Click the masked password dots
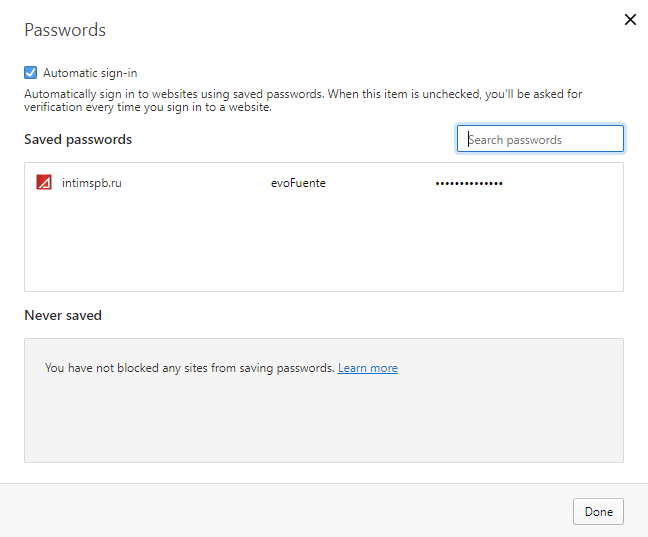The width and height of the screenshot is (648, 537). [469, 183]
